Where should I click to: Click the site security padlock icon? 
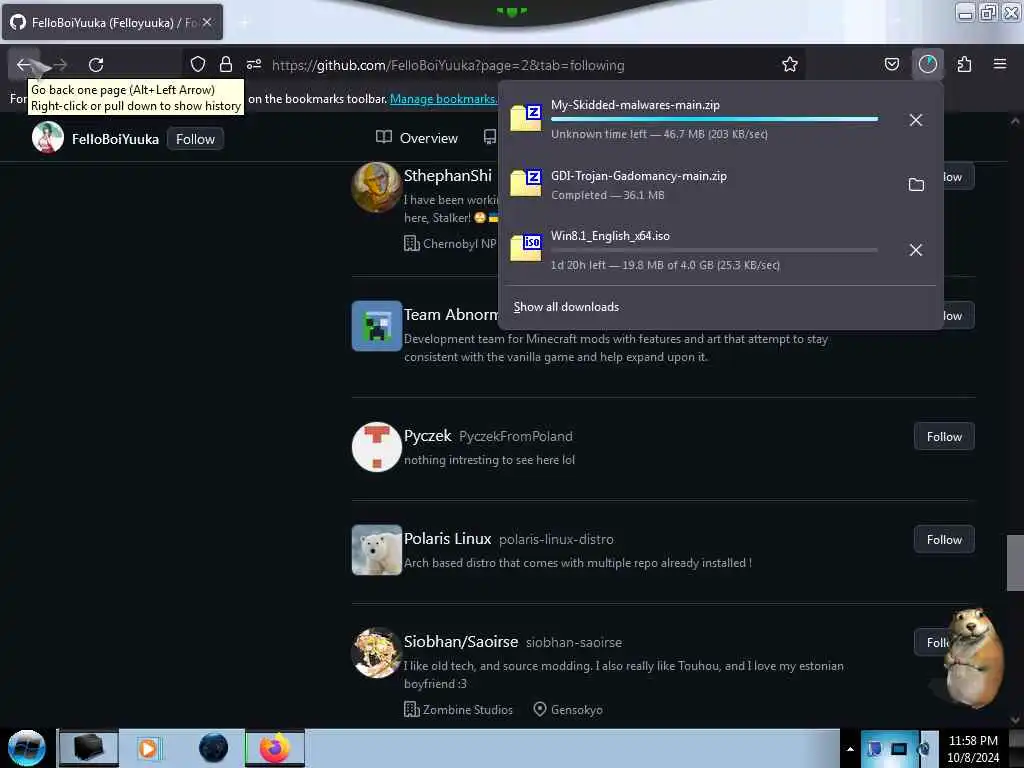tap(226, 64)
